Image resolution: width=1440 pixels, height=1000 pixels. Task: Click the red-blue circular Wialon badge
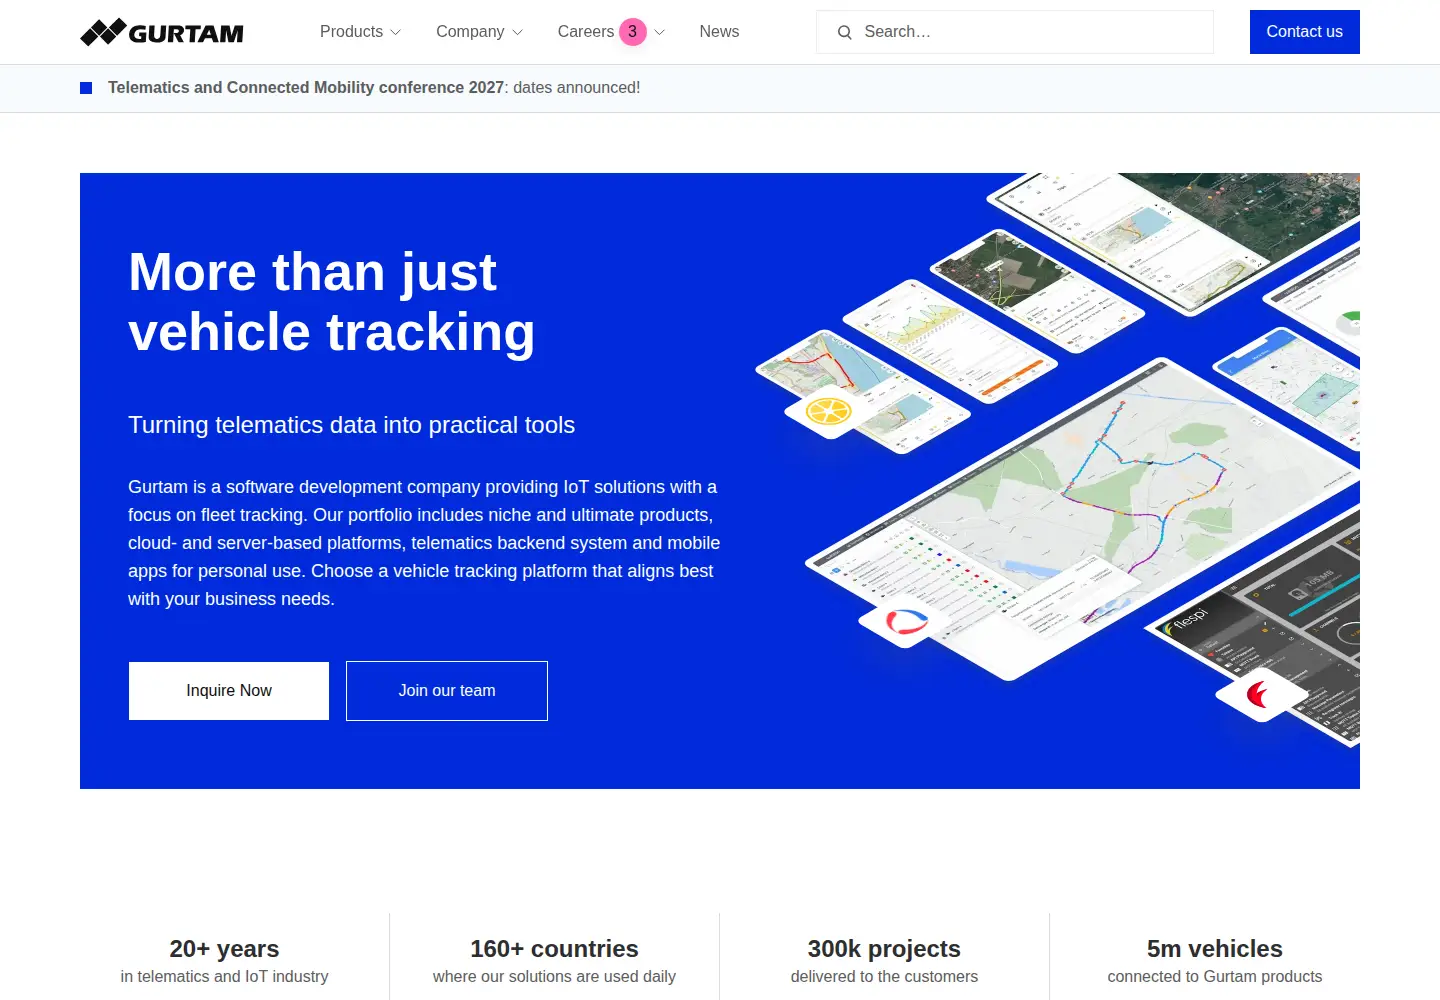pos(906,622)
